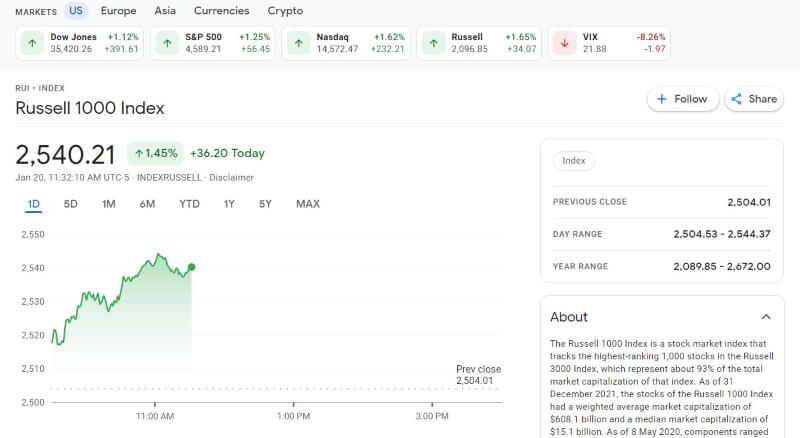Click the DAY RANGE value 2,504.53 - 2,544.37

pos(722,234)
